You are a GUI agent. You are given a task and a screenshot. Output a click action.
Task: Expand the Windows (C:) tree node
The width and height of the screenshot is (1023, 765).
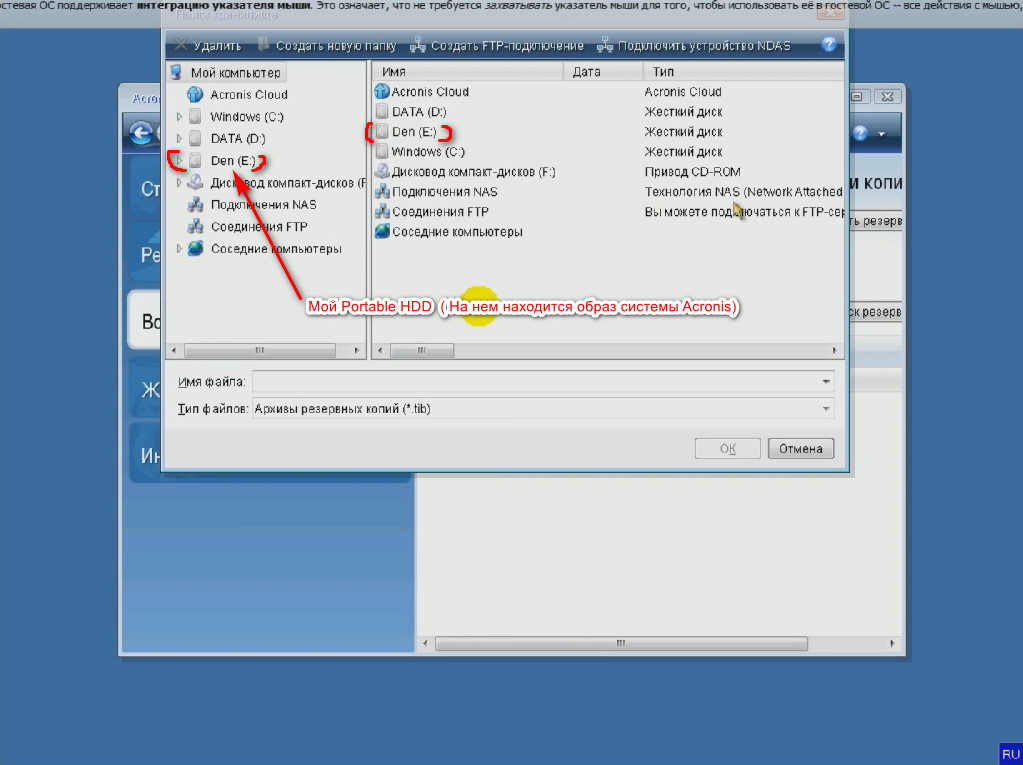180,117
